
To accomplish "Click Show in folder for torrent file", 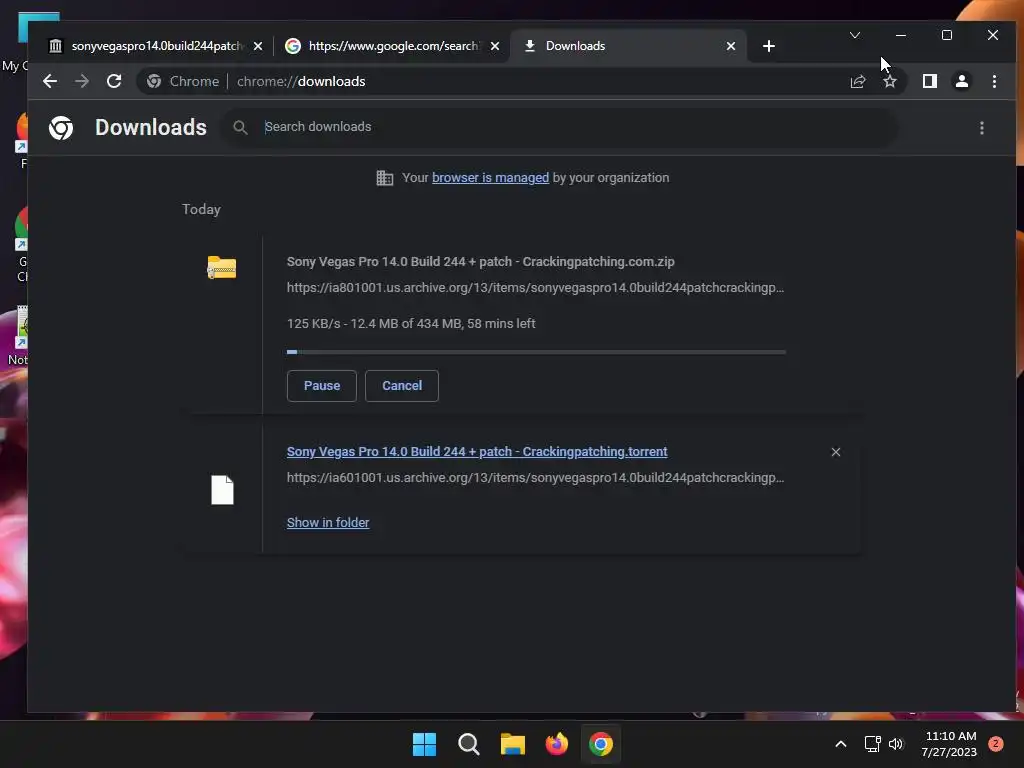I will click(x=328, y=522).
